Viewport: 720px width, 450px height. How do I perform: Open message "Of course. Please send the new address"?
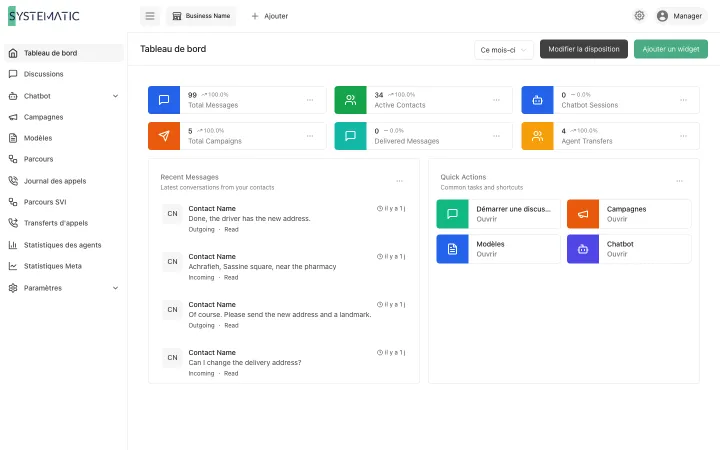point(284,315)
